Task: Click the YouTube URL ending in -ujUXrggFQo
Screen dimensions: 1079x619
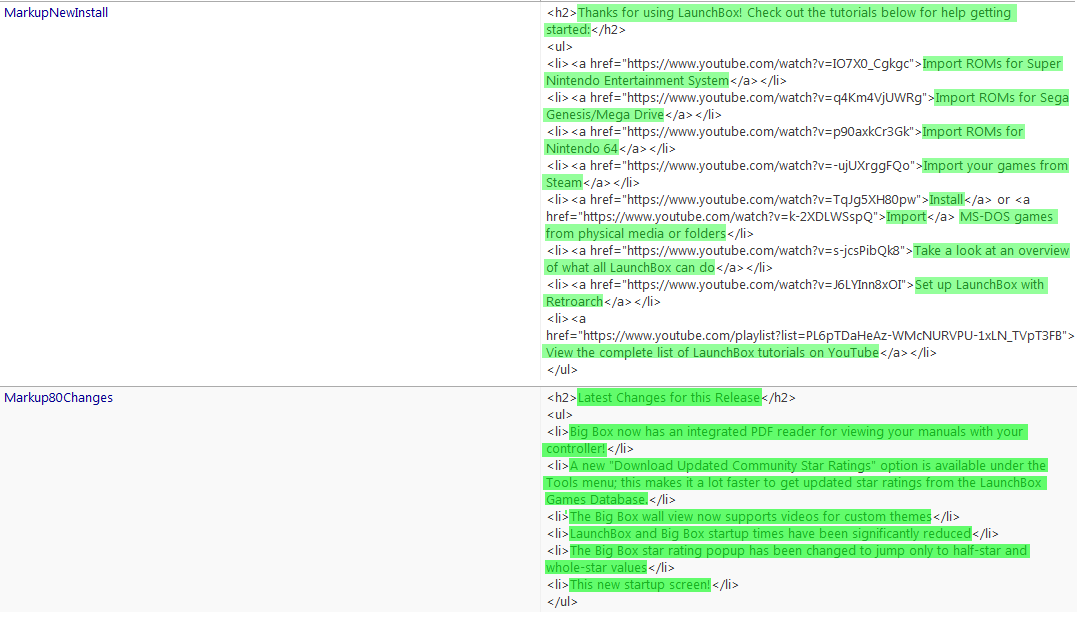Action: click(771, 166)
